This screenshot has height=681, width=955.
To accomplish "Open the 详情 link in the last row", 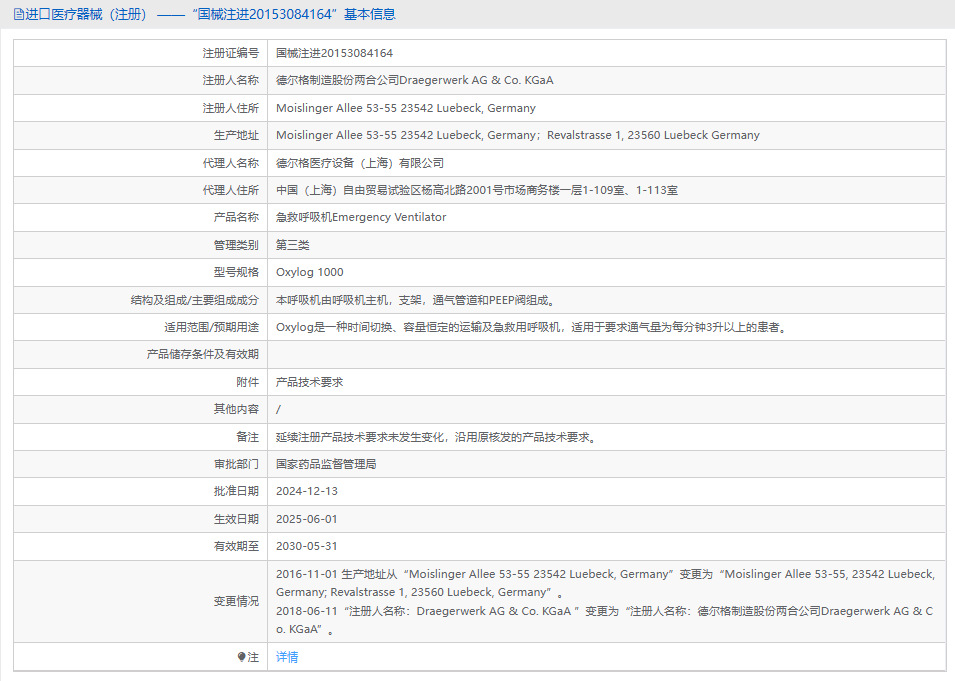I will click(x=287, y=657).
